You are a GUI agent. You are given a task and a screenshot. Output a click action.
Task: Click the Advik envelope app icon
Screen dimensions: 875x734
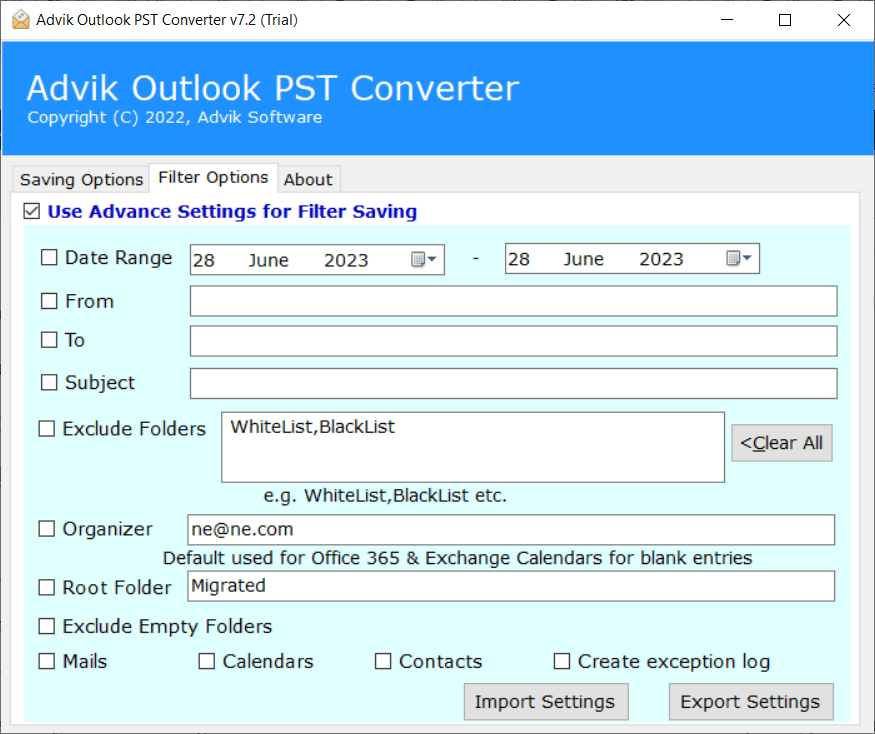(x=21, y=20)
